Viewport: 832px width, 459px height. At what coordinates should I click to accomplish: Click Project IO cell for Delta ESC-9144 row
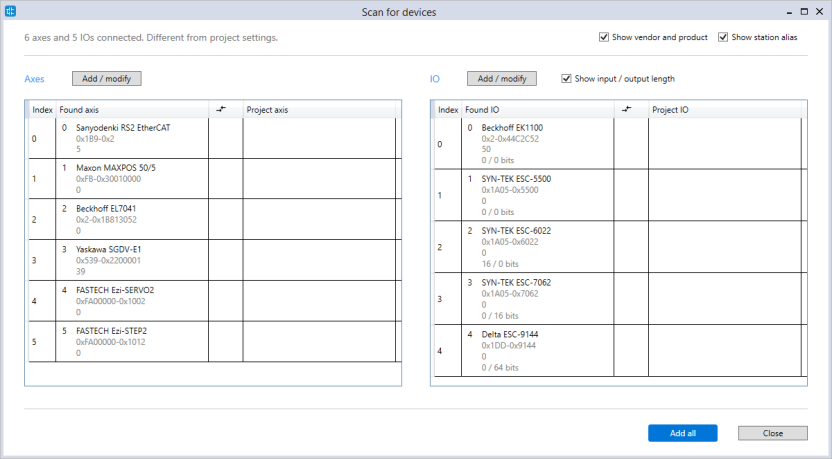click(725, 351)
